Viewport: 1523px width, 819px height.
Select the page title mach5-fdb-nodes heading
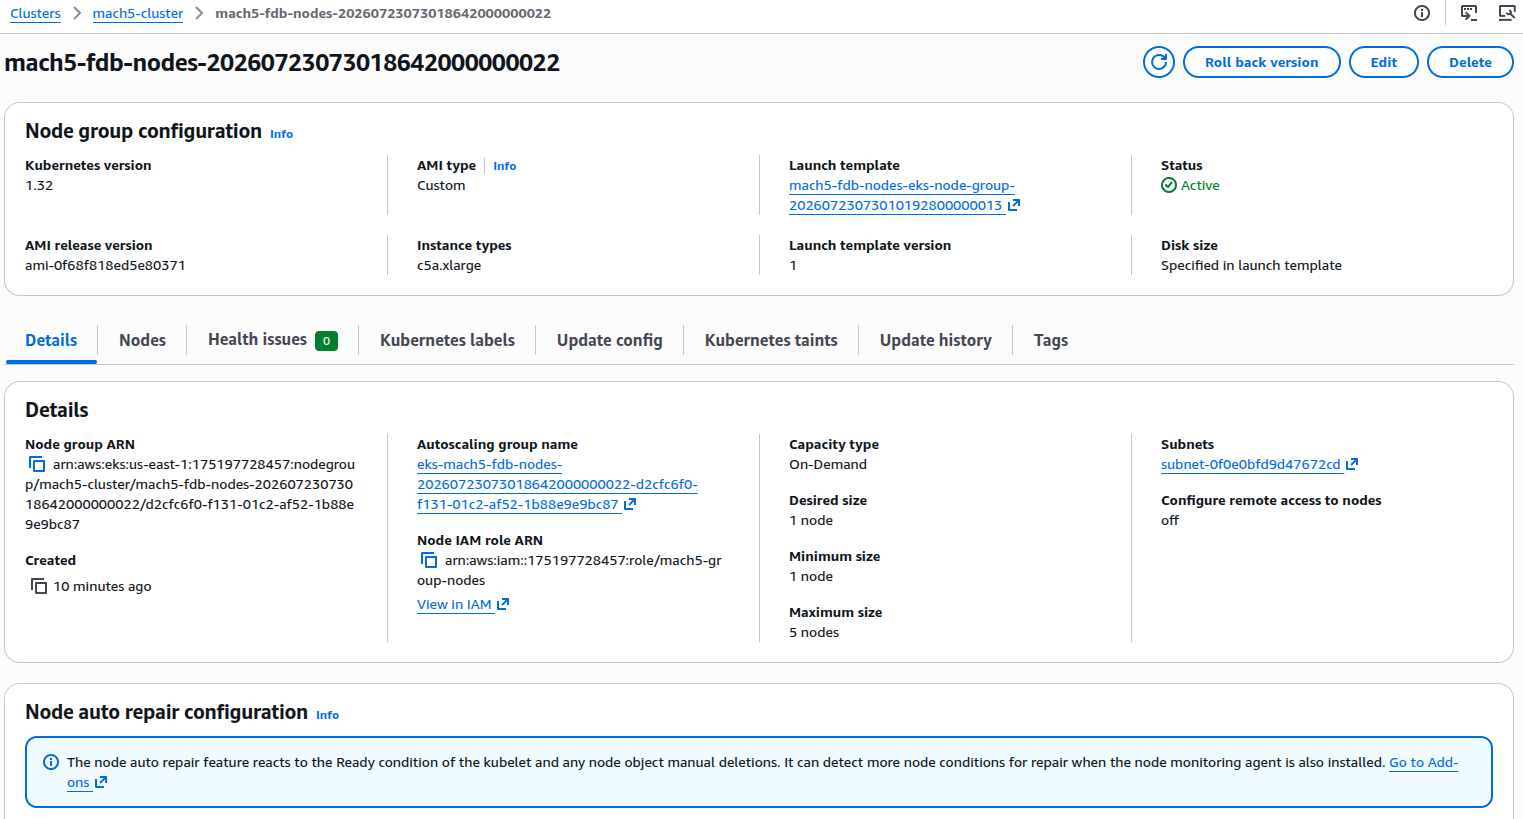click(282, 62)
